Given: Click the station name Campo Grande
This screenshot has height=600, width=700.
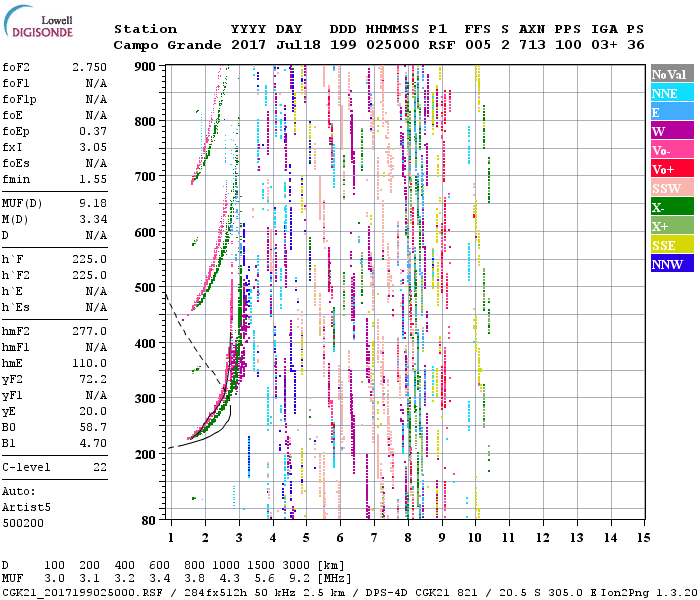Looking at the screenshot, I should [167, 45].
